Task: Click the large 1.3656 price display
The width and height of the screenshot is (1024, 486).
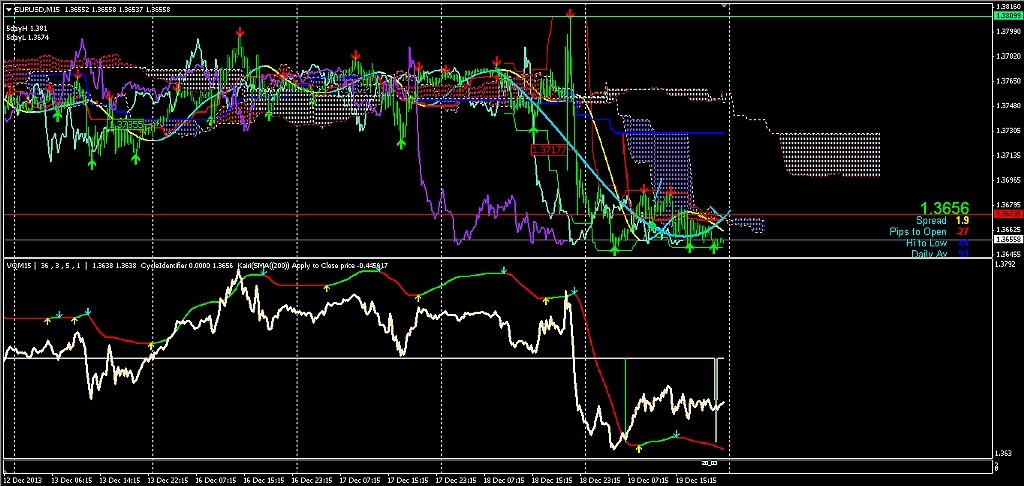Action: tap(944, 206)
